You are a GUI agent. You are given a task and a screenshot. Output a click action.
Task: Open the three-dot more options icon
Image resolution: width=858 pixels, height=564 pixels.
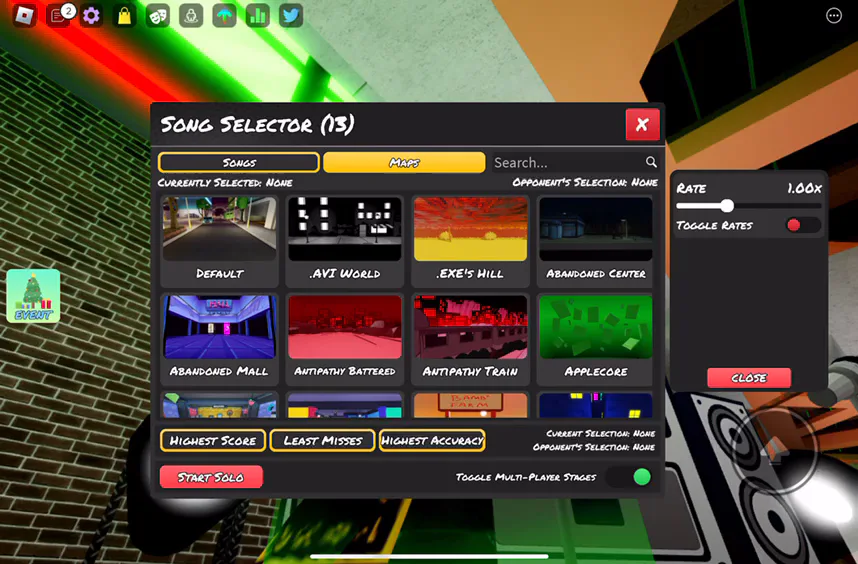click(x=833, y=16)
